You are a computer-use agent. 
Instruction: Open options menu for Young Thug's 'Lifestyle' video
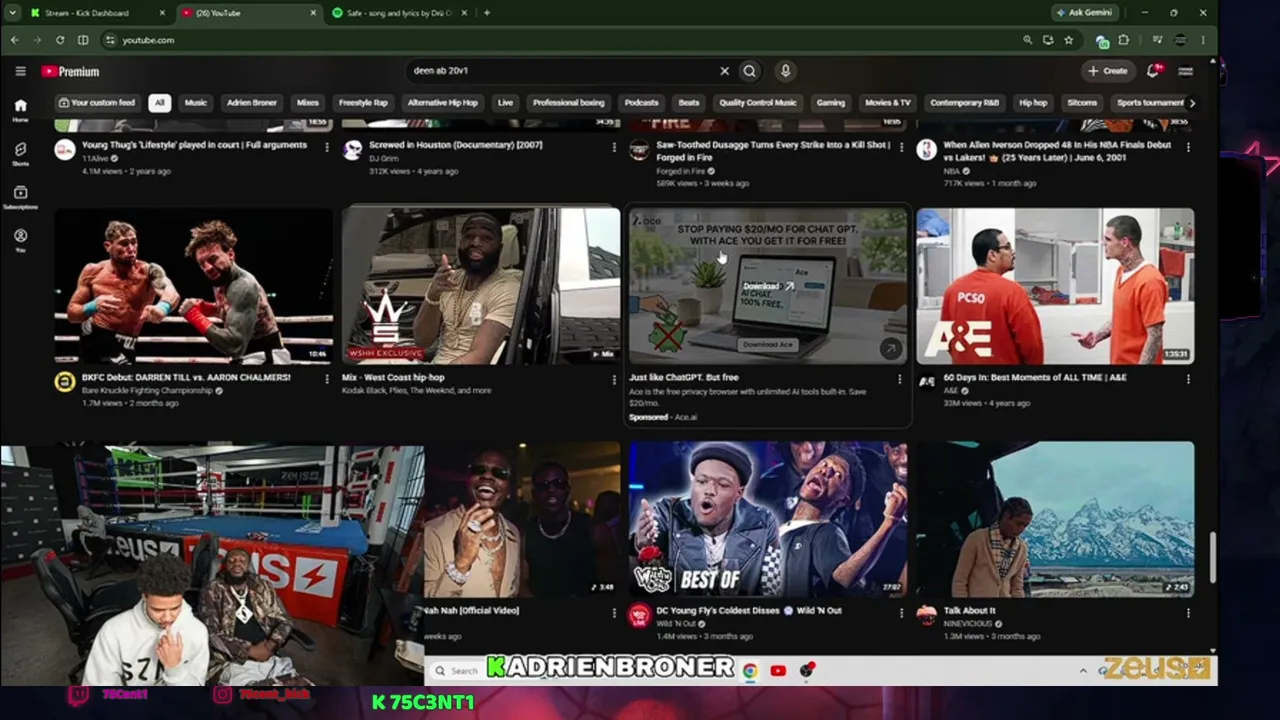(x=327, y=147)
